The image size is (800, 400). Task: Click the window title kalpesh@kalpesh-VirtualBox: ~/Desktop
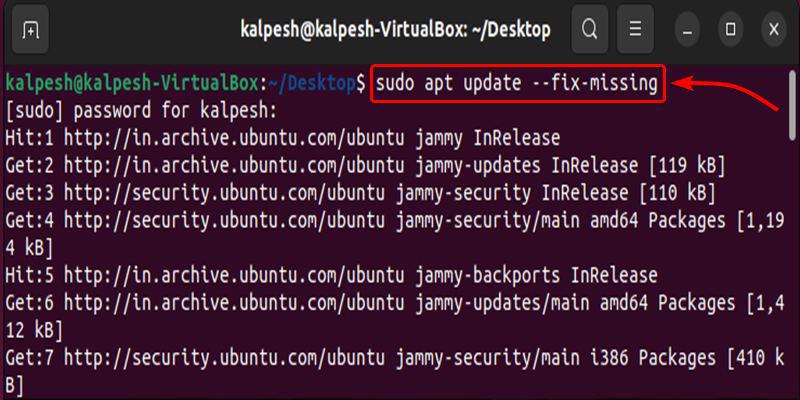pyautogui.click(x=395, y=29)
